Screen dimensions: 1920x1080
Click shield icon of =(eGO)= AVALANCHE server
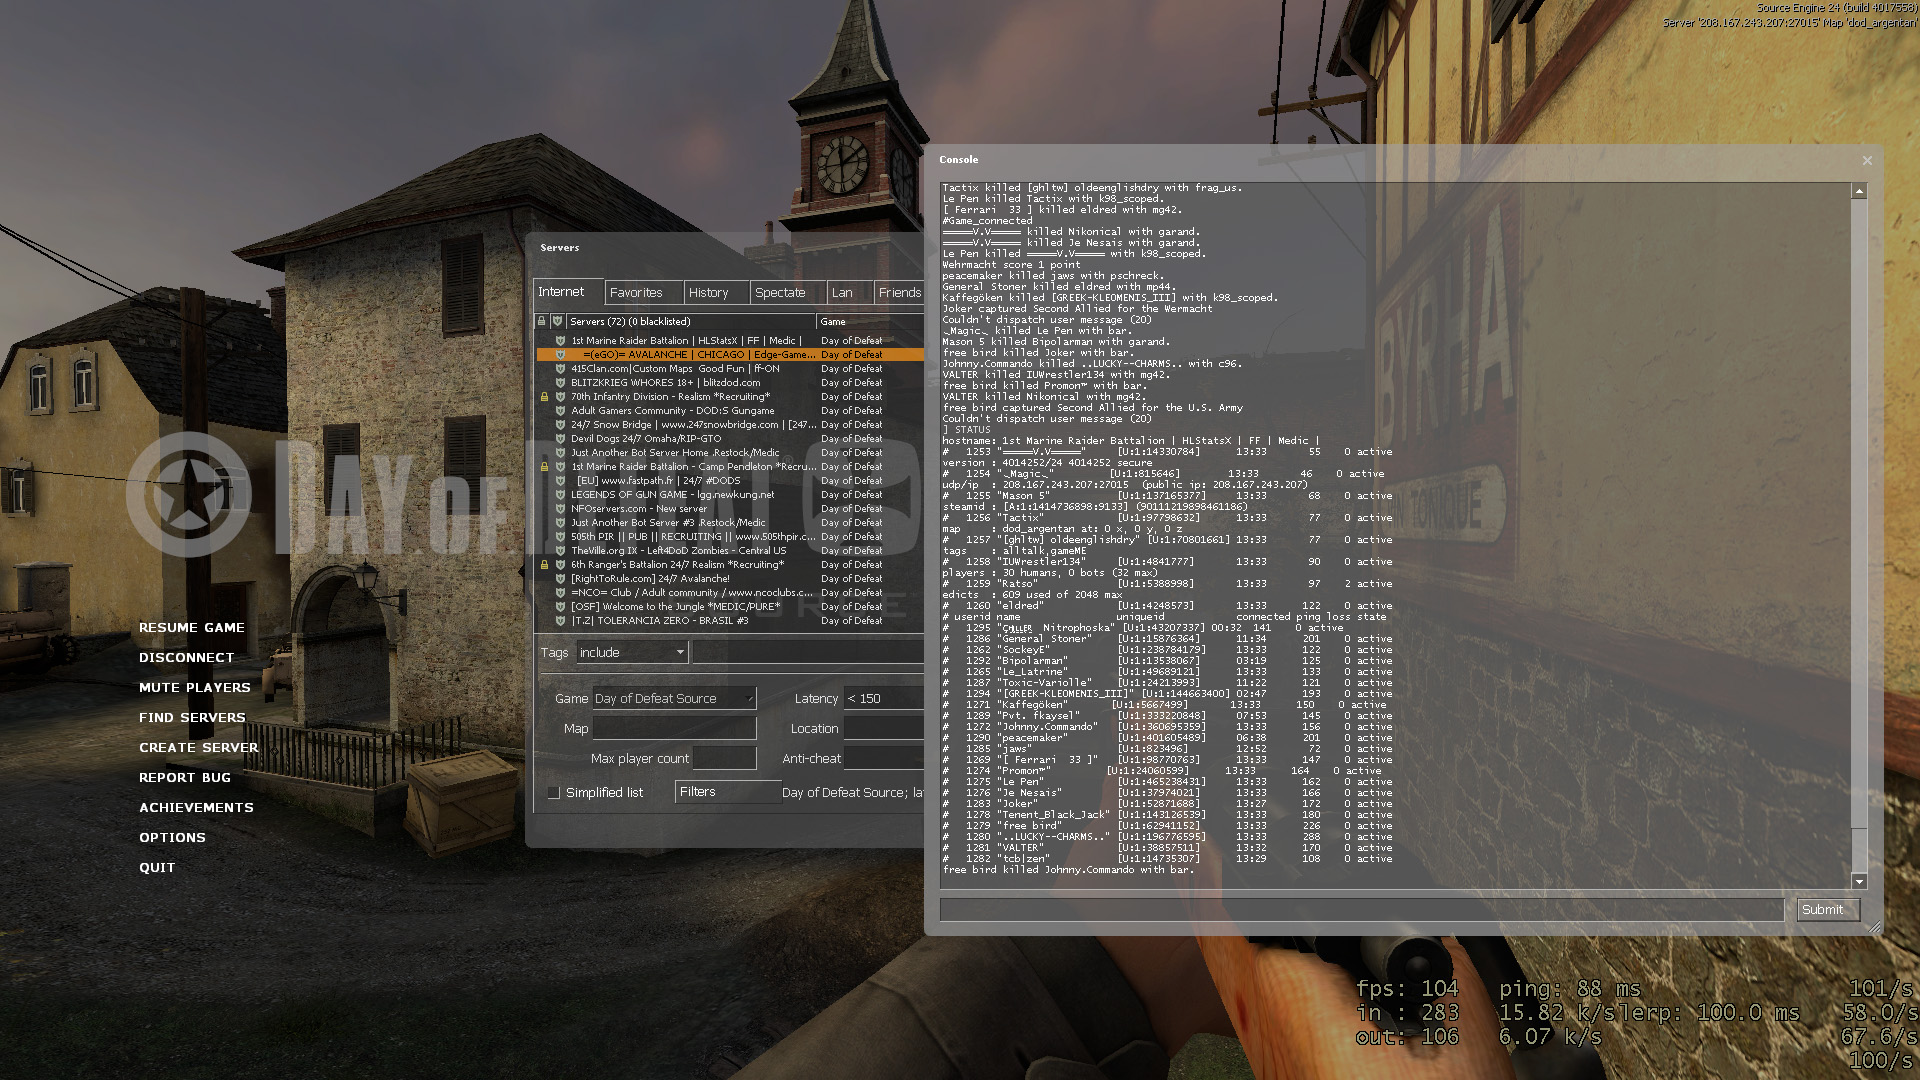[x=560, y=355]
